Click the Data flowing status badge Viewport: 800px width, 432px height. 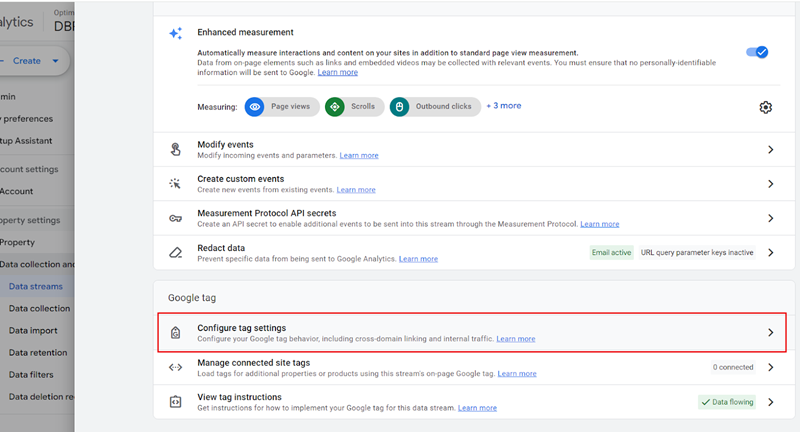click(727, 402)
